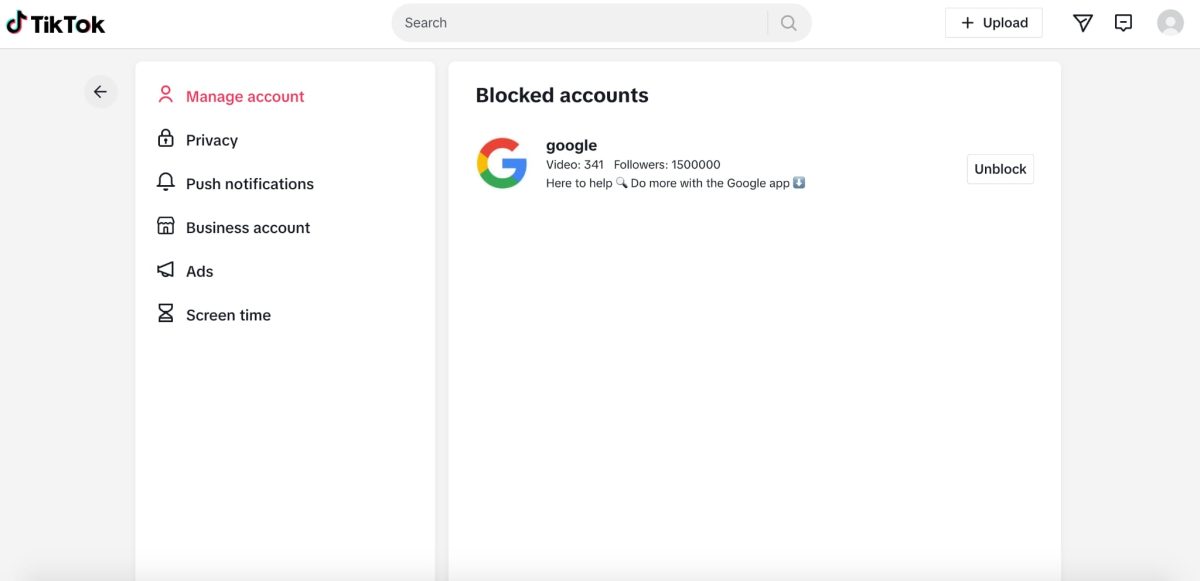1200x581 pixels.
Task: Click the lock icon beside Privacy
Action: coord(166,139)
